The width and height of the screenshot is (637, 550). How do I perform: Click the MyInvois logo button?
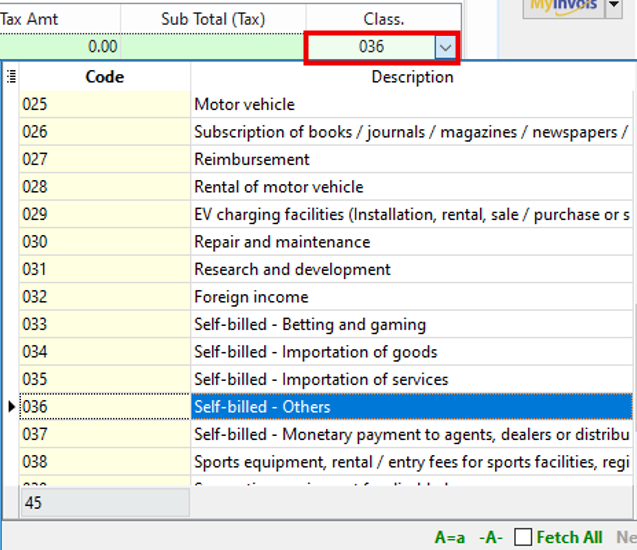tap(562, 7)
